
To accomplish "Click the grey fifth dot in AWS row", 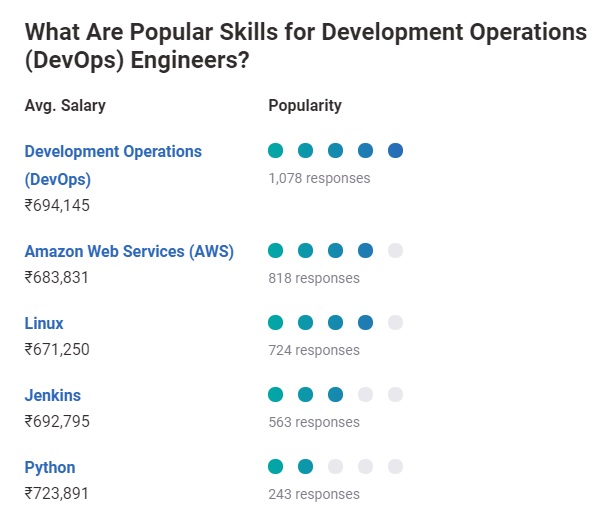I will tap(395, 251).
